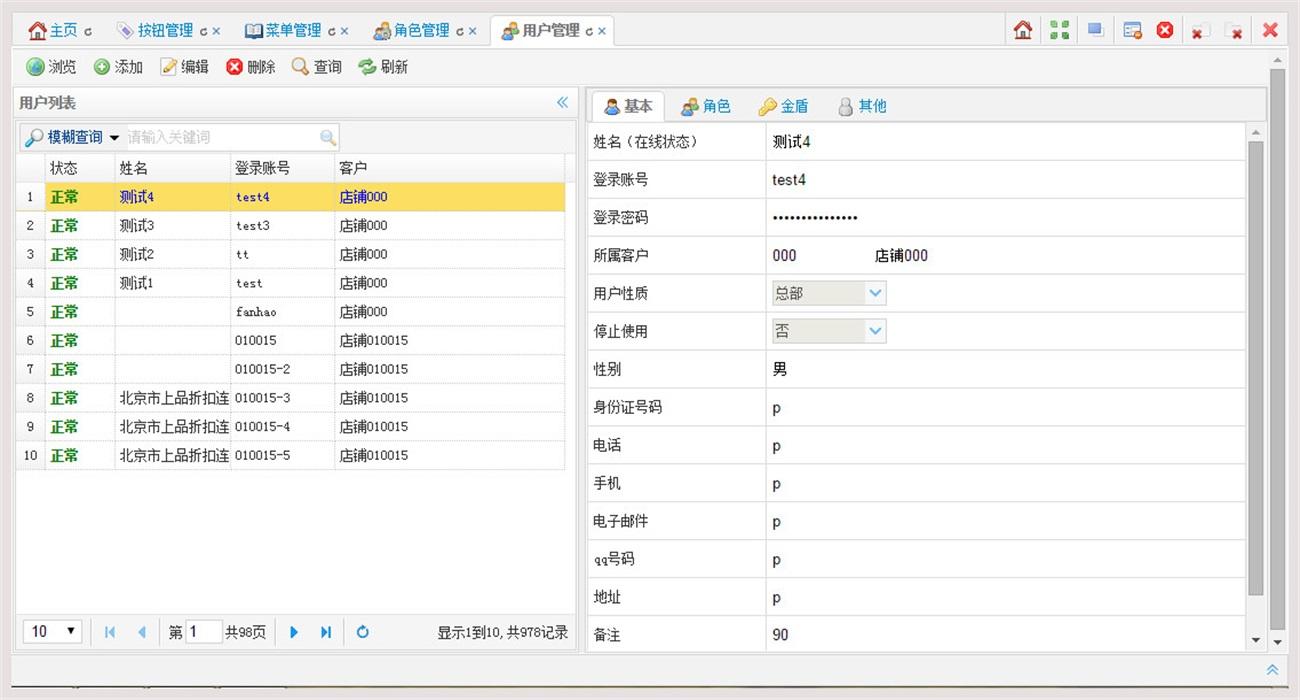Open the page size dropdown showing 10
This screenshot has height=700, width=1300.
pos(53,631)
